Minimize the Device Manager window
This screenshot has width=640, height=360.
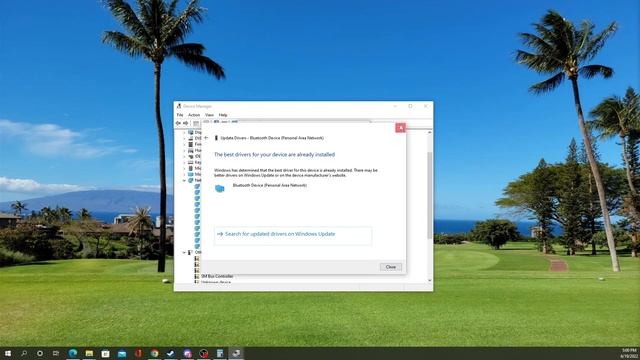point(395,106)
